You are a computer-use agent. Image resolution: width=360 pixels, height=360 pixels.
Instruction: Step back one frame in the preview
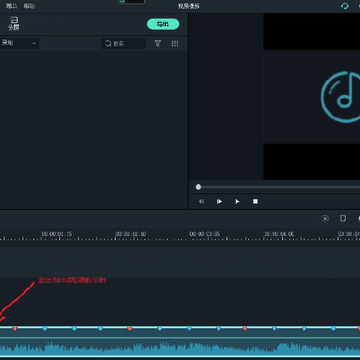(x=201, y=201)
